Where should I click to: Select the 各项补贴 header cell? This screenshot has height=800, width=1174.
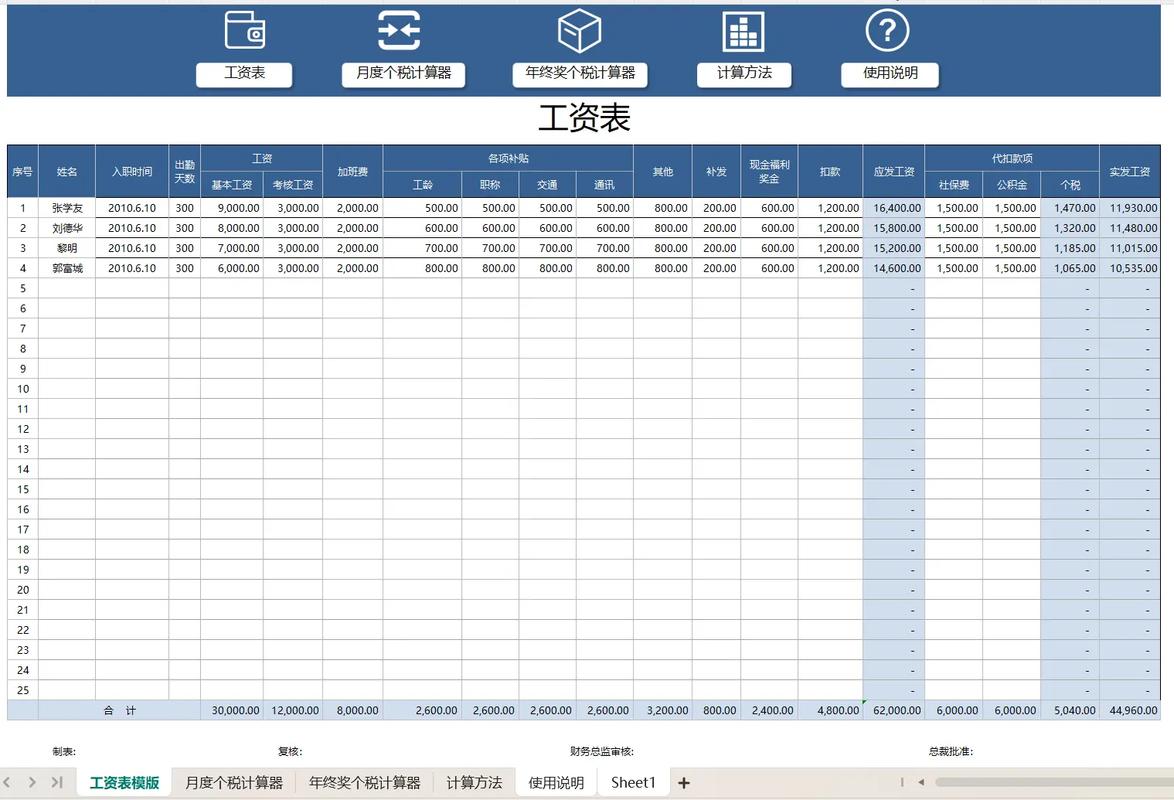coord(508,158)
